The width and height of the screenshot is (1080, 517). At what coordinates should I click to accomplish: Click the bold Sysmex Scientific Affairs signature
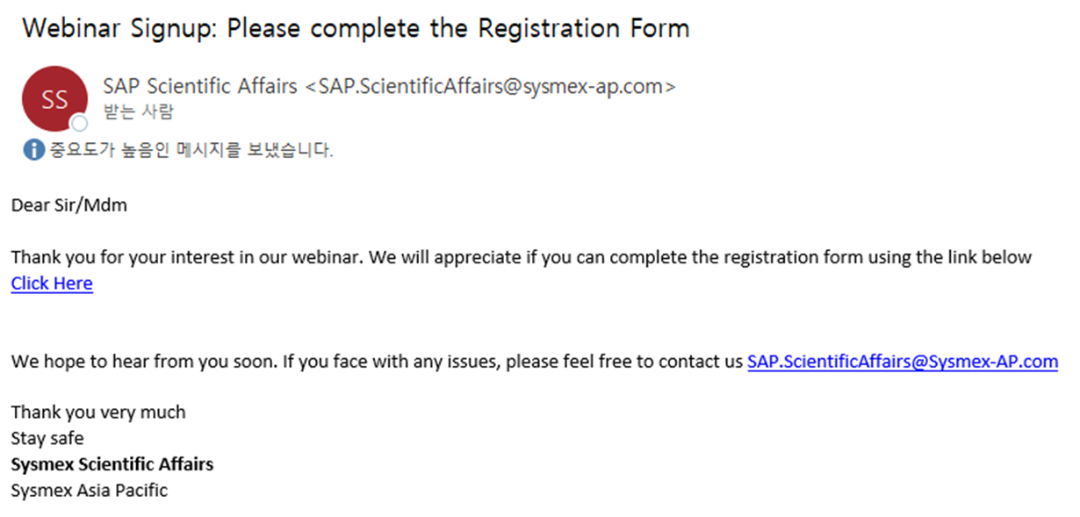coord(112,464)
